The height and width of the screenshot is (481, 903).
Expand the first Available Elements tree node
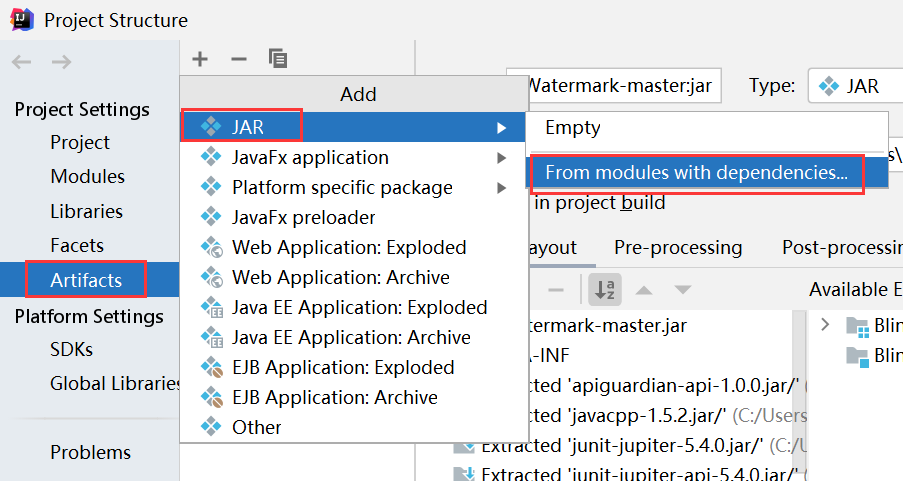pos(825,325)
